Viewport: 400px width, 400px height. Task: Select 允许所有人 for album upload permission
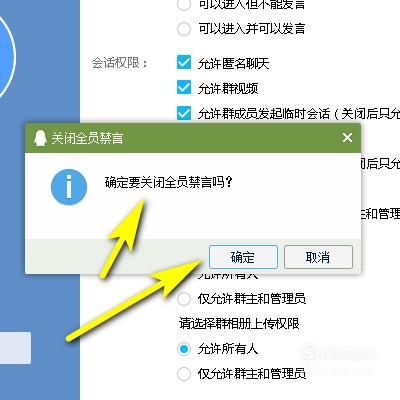pos(184,349)
